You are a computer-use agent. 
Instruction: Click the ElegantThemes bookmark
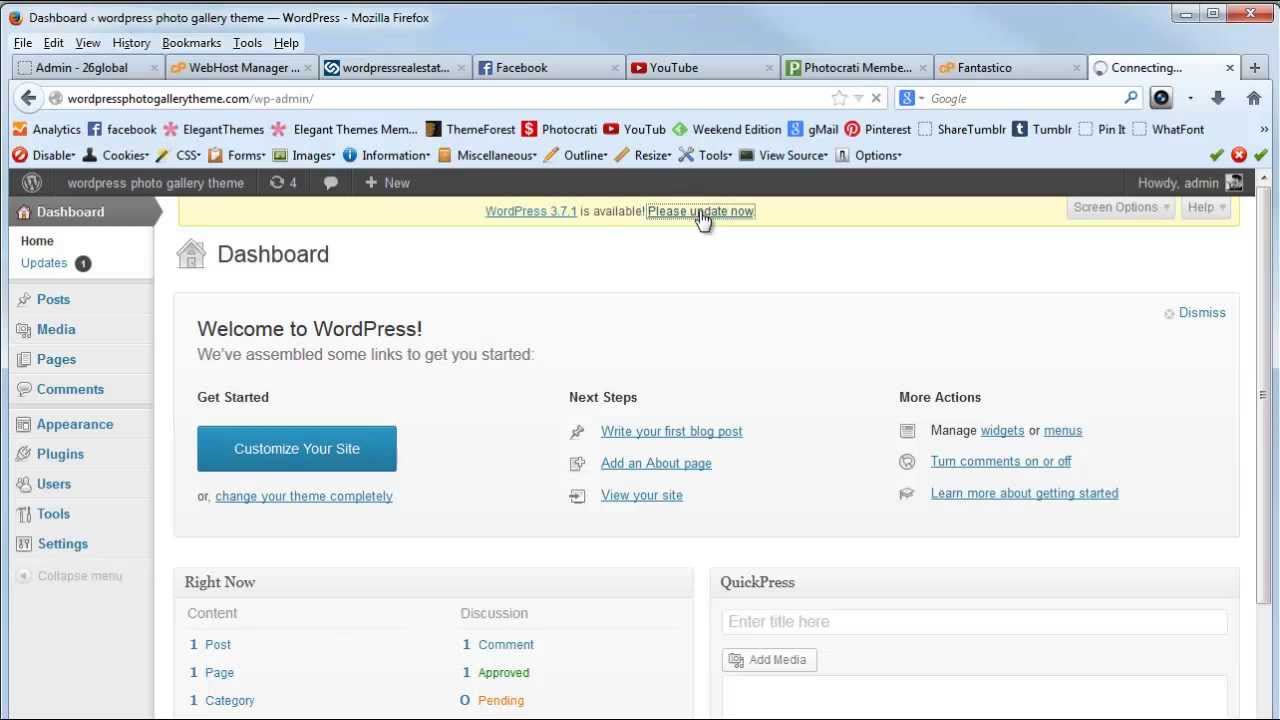[x=214, y=129]
